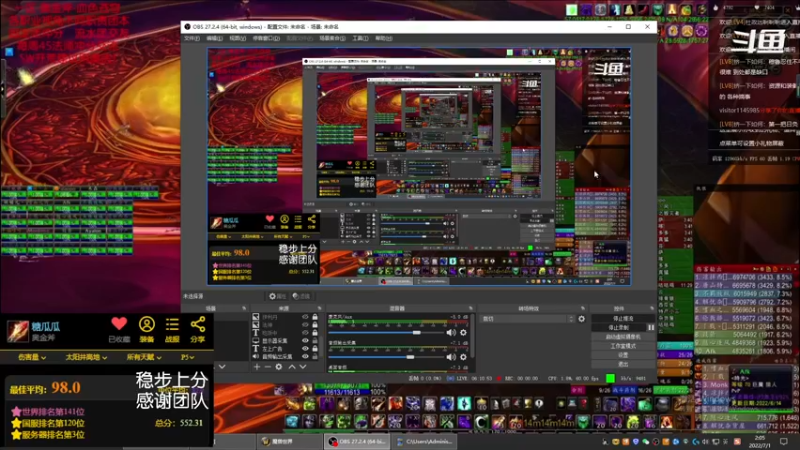Open 帮助(H) menu in OBS
The image size is (800, 450).
point(384,38)
